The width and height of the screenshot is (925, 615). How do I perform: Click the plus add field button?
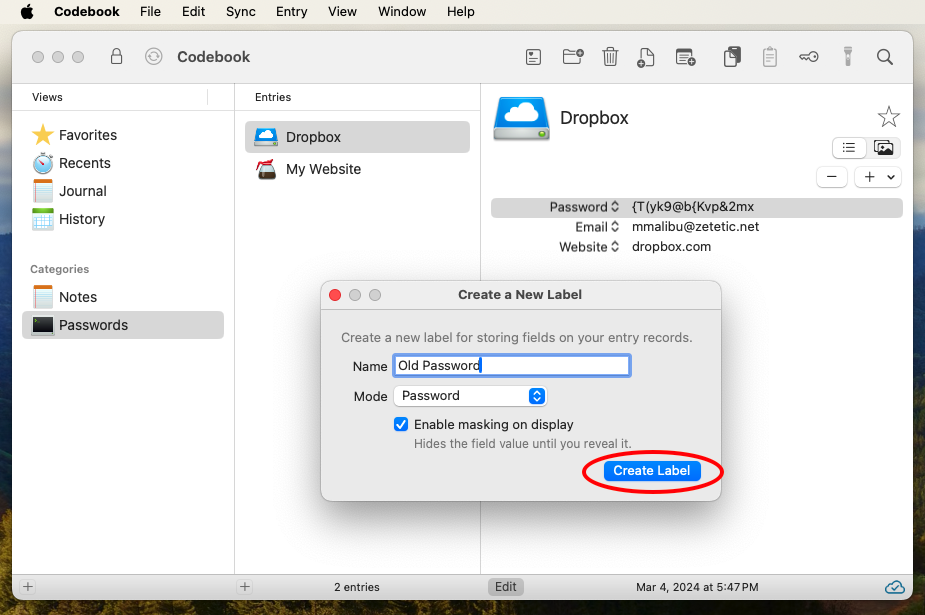[869, 177]
